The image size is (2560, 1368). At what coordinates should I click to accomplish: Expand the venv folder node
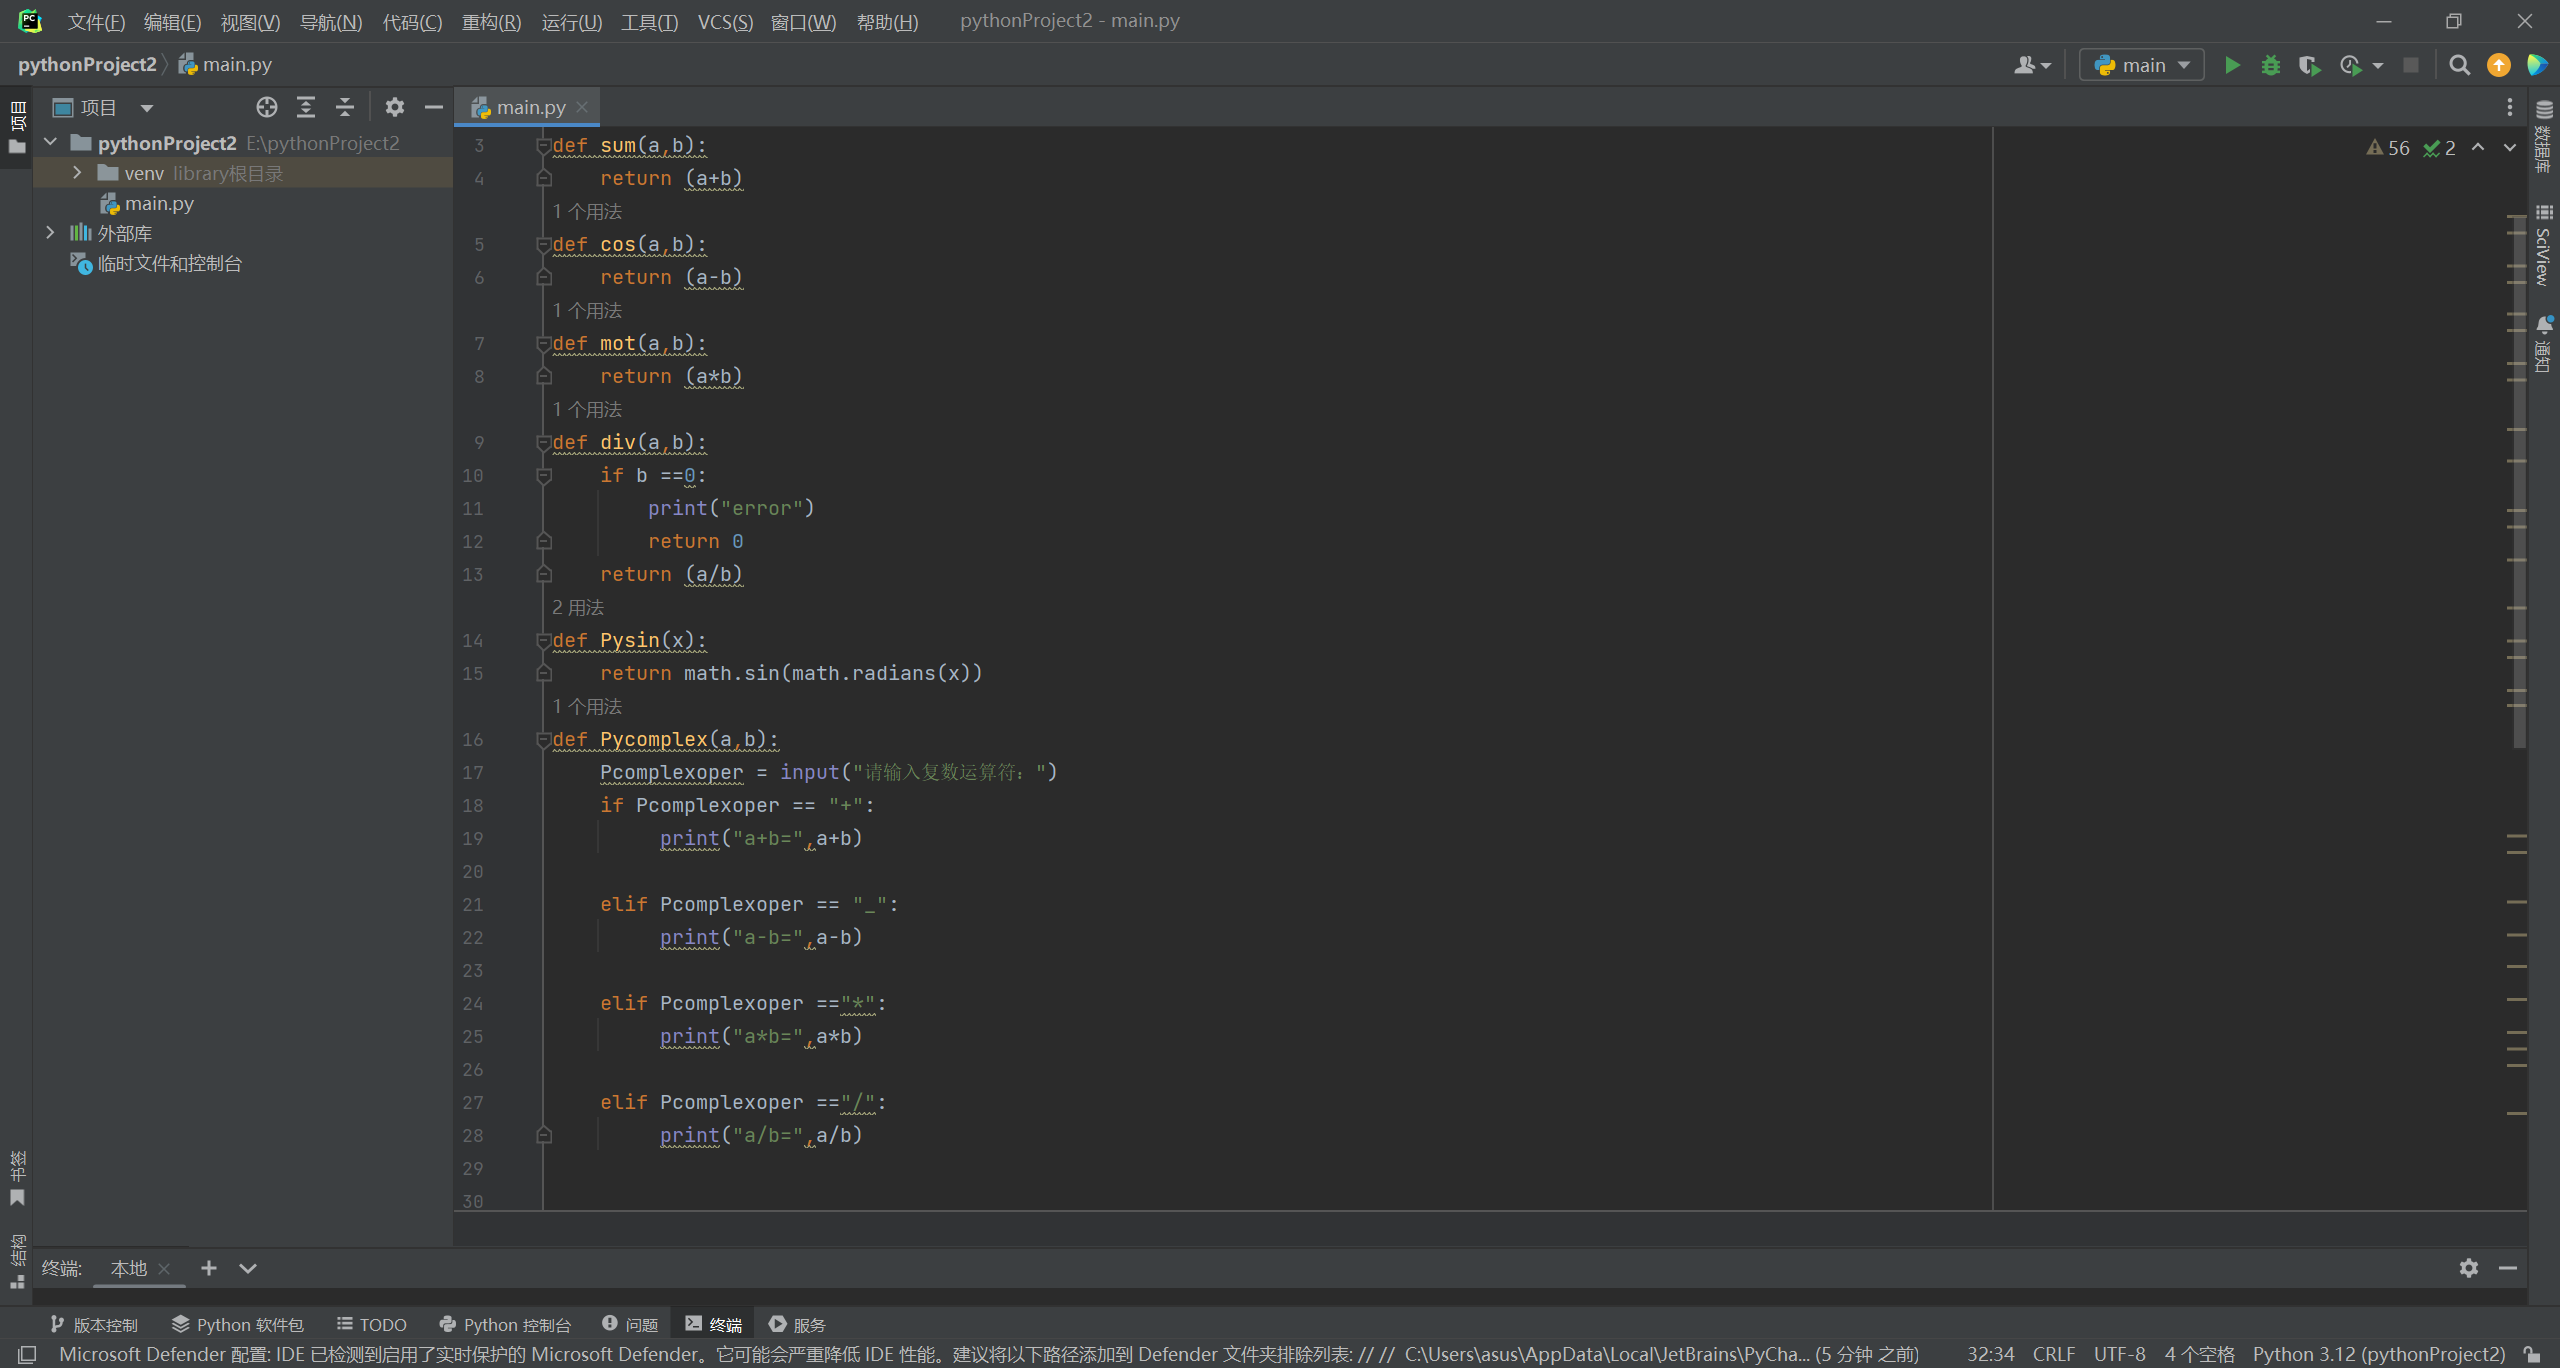77,173
